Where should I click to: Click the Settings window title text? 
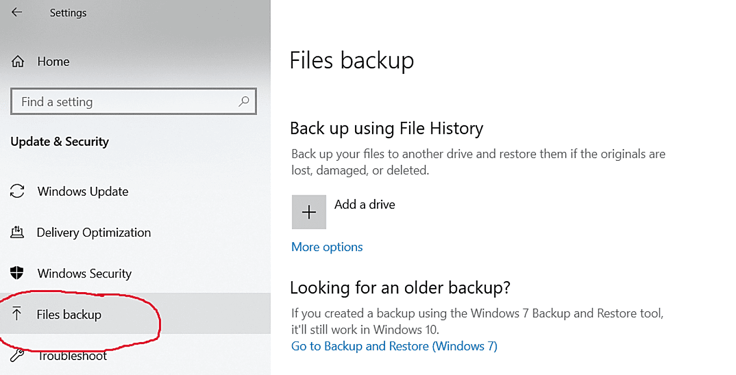(68, 13)
